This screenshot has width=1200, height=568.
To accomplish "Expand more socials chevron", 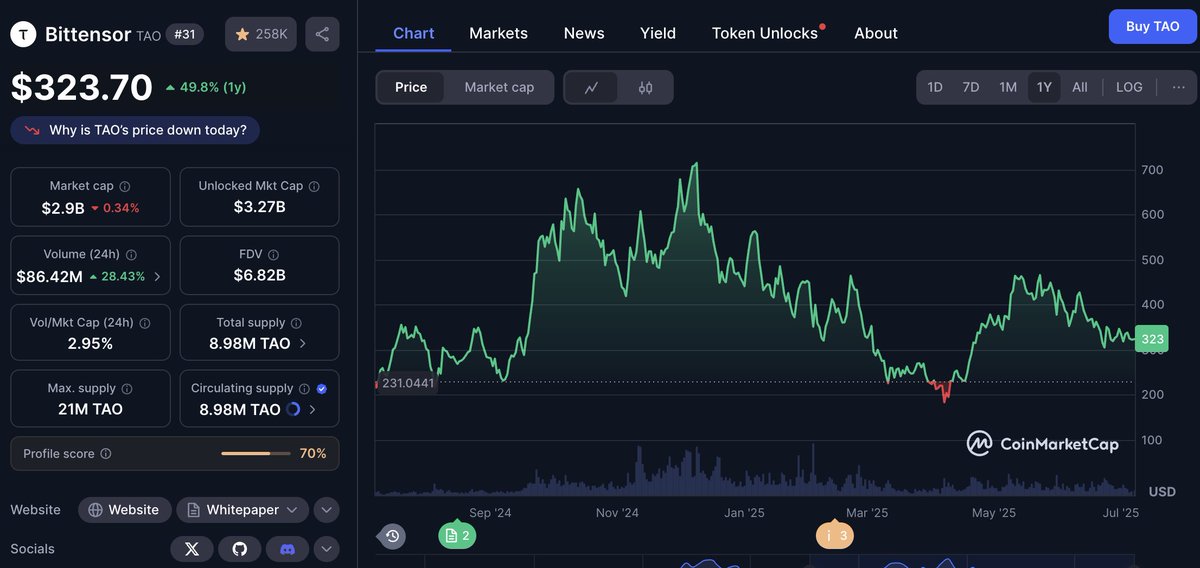I will [327, 549].
